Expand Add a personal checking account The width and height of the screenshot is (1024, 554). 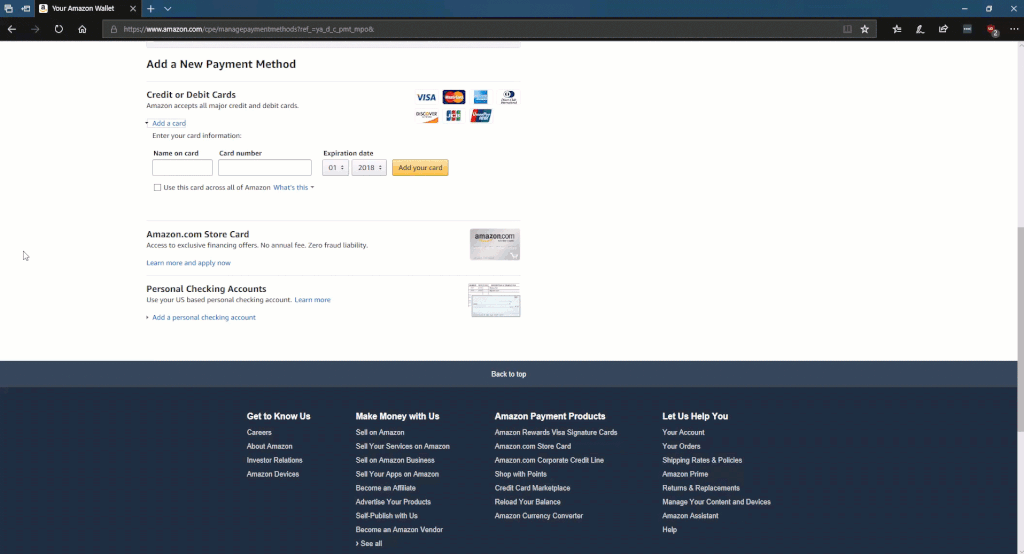(x=204, y=318)
